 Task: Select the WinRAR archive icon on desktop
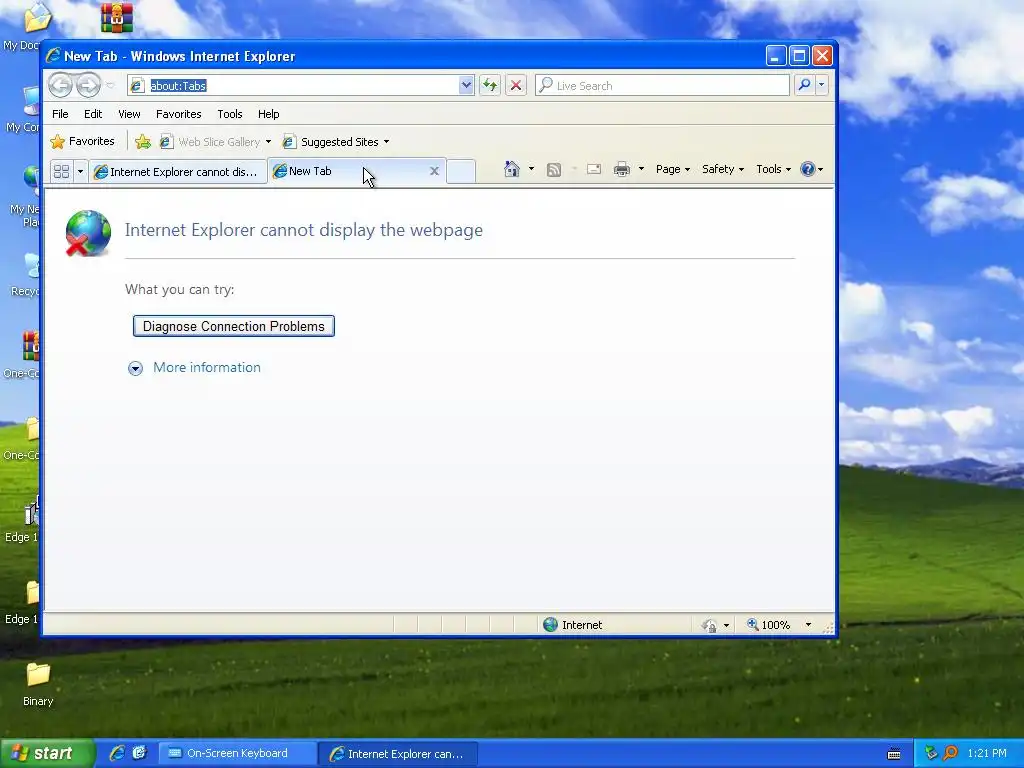point(117,17)
